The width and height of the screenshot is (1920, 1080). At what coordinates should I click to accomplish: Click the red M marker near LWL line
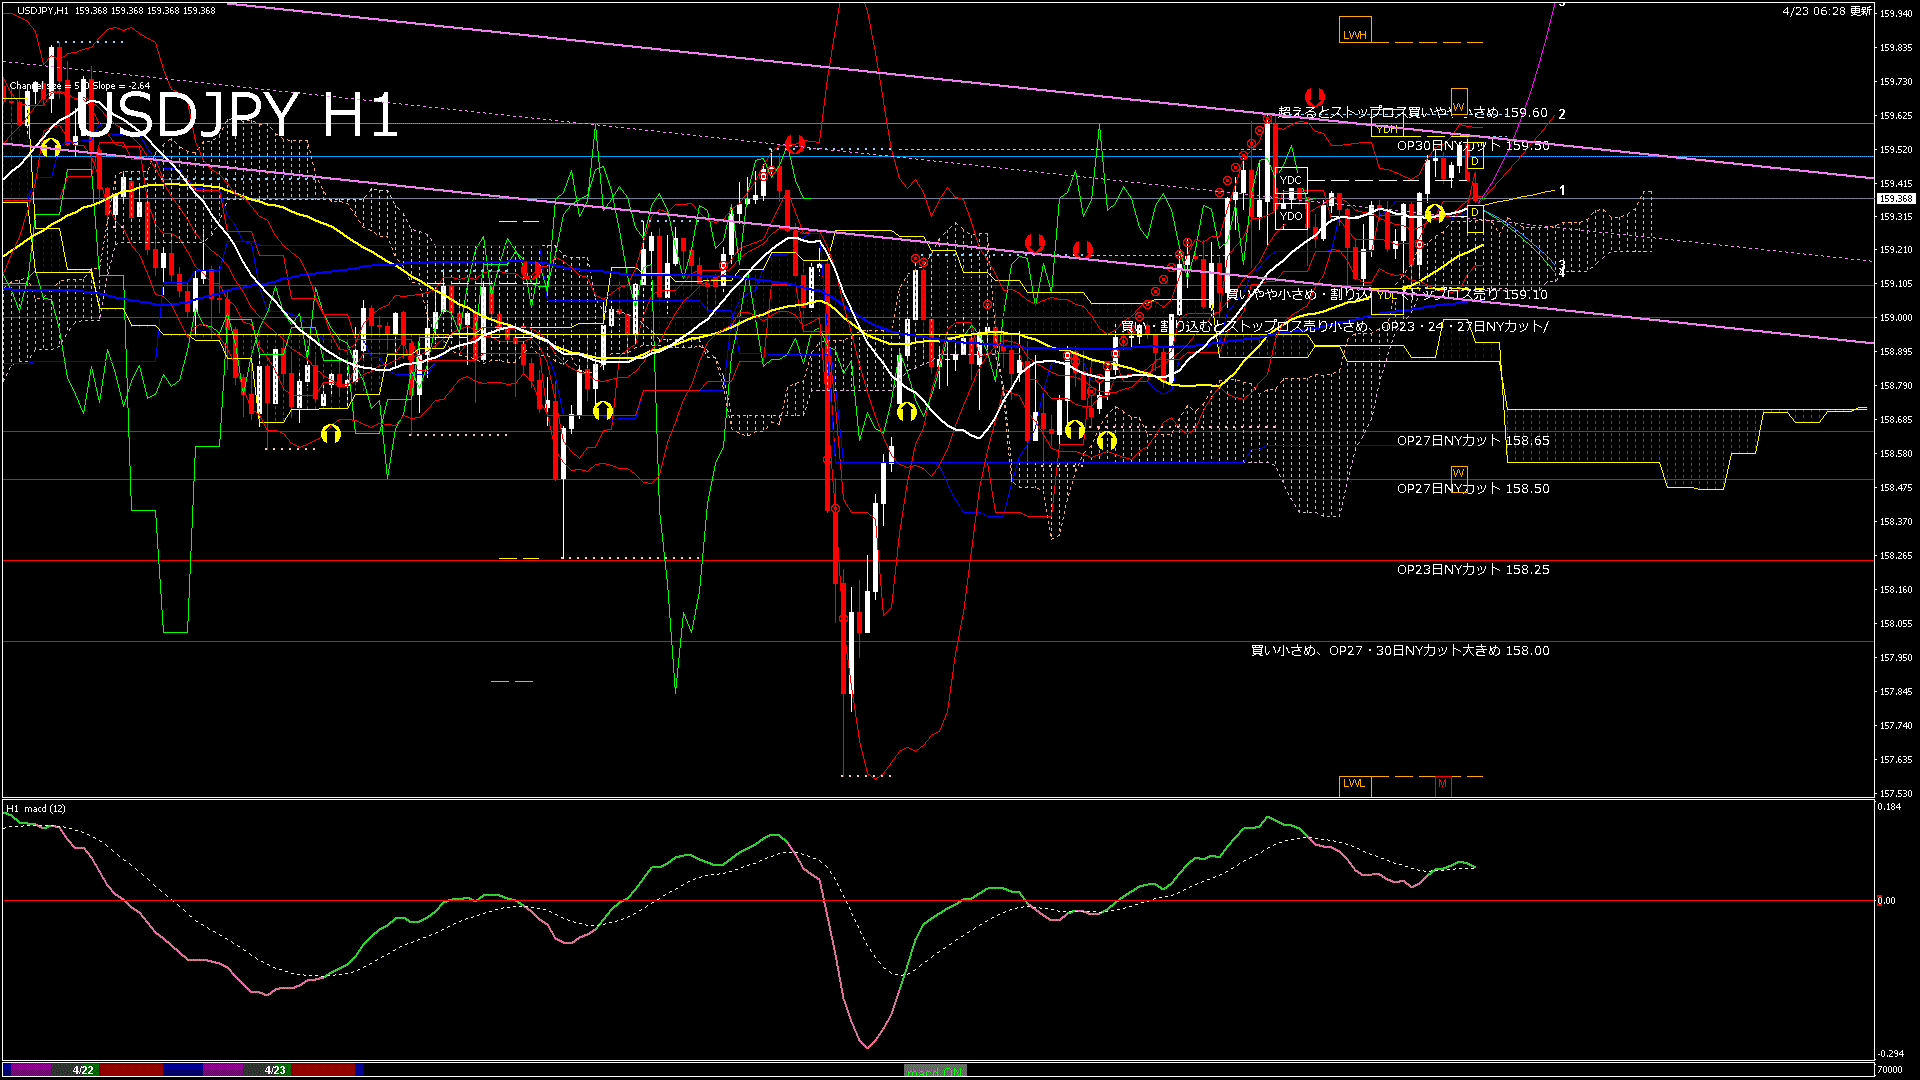coord(1442,784)
